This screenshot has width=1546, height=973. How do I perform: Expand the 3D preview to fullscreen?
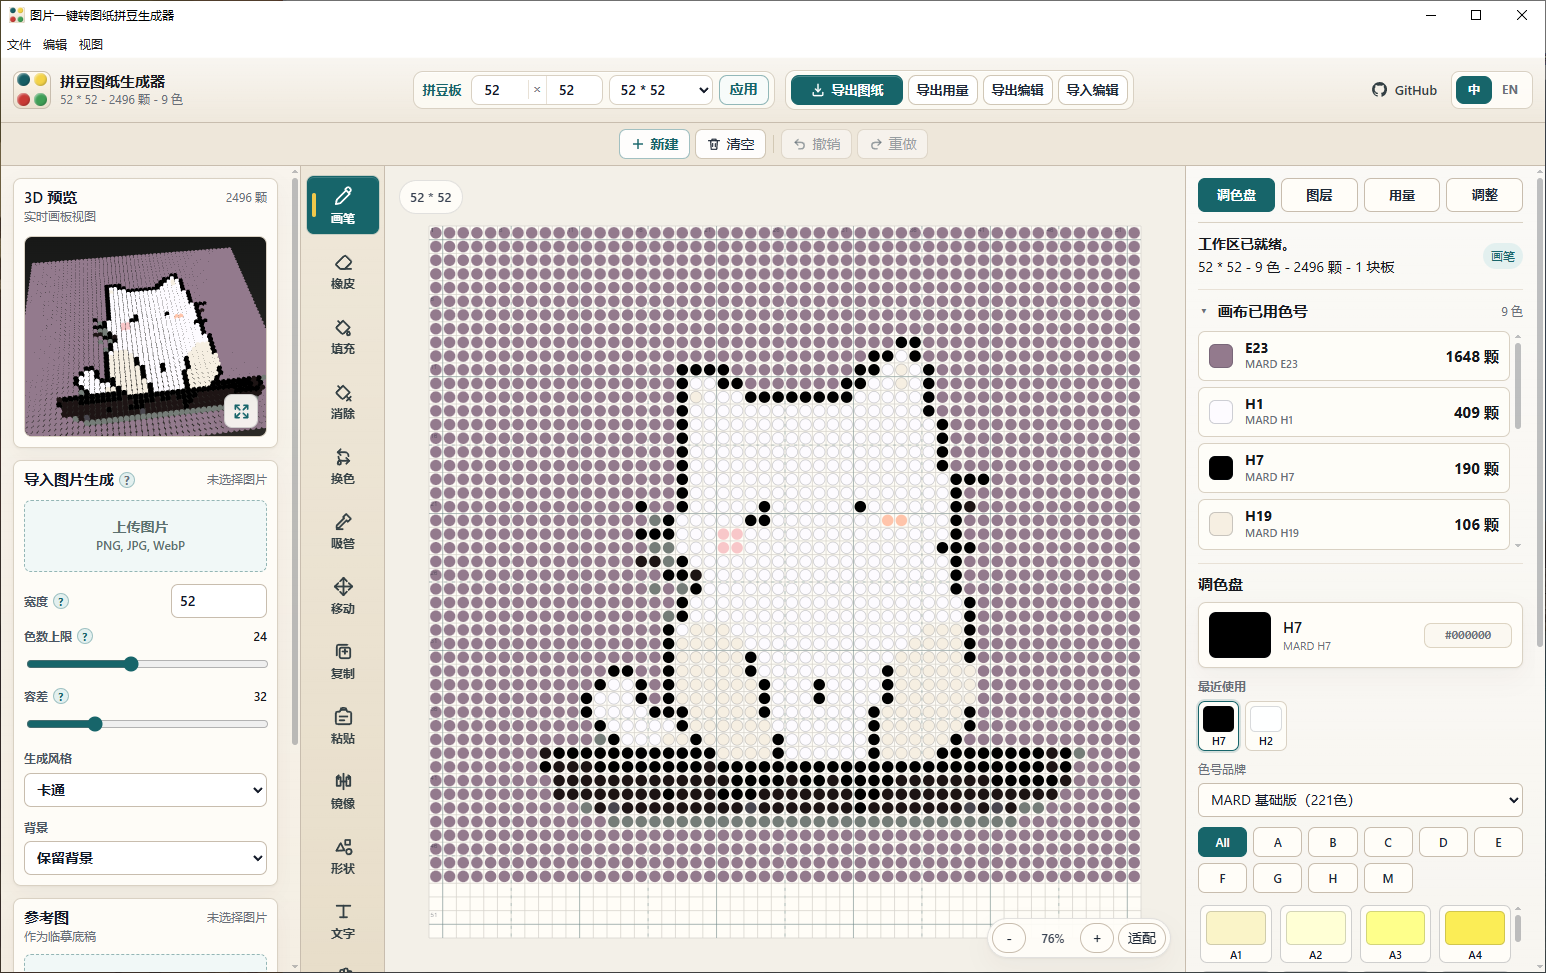click(241, 411)
